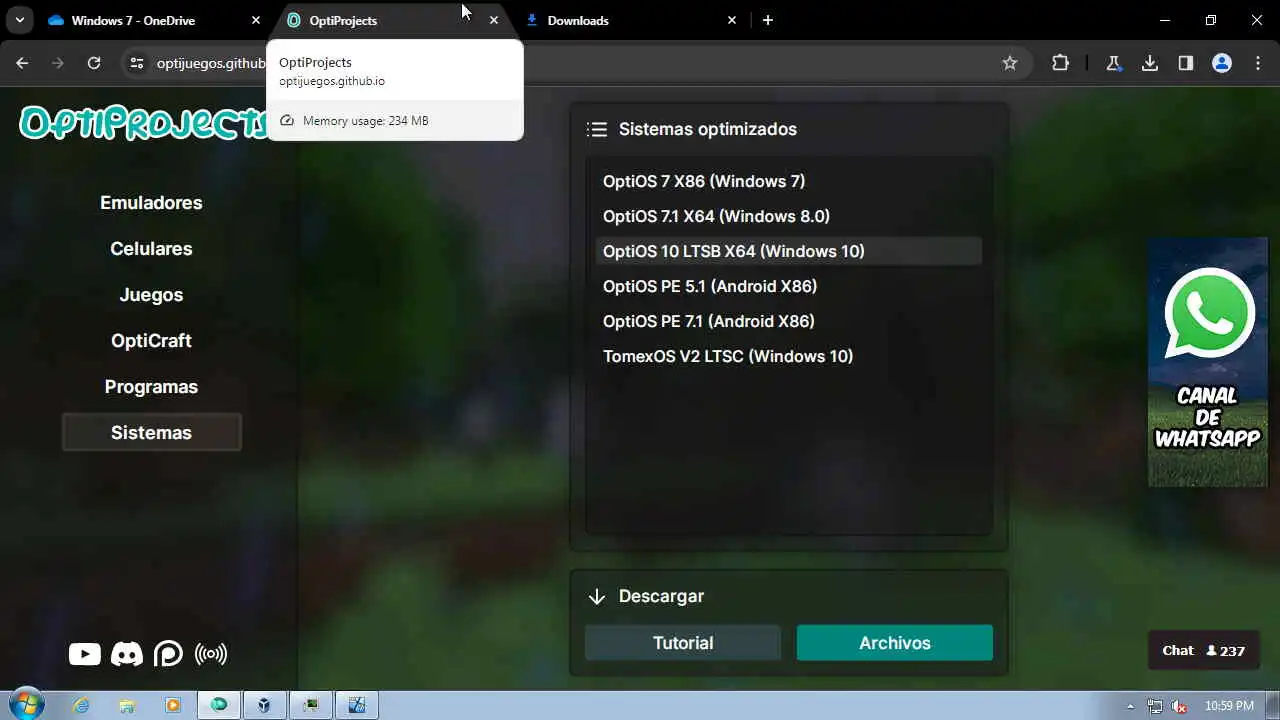Image resolution: width=1280 pixels, height=720 pixels.
Task: Close the Downloads tab
Action: (732, 20)
